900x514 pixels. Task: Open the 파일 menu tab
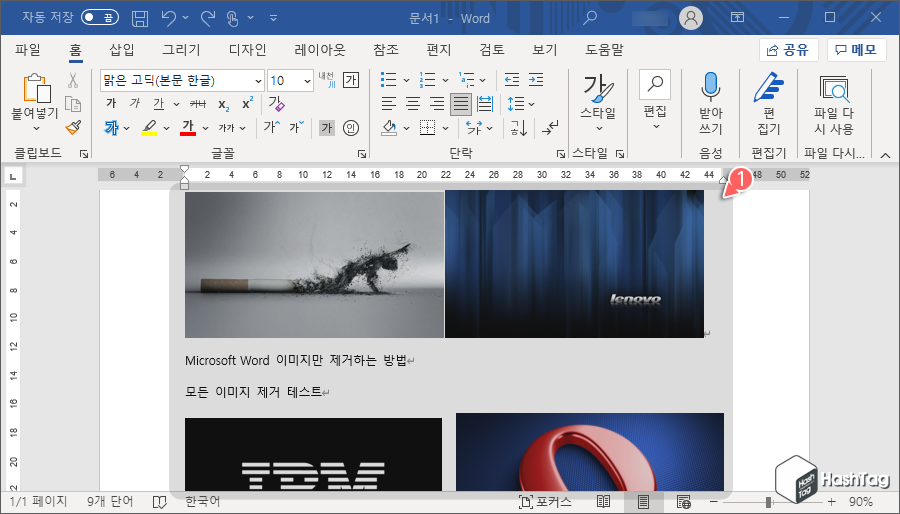point(28,50)
